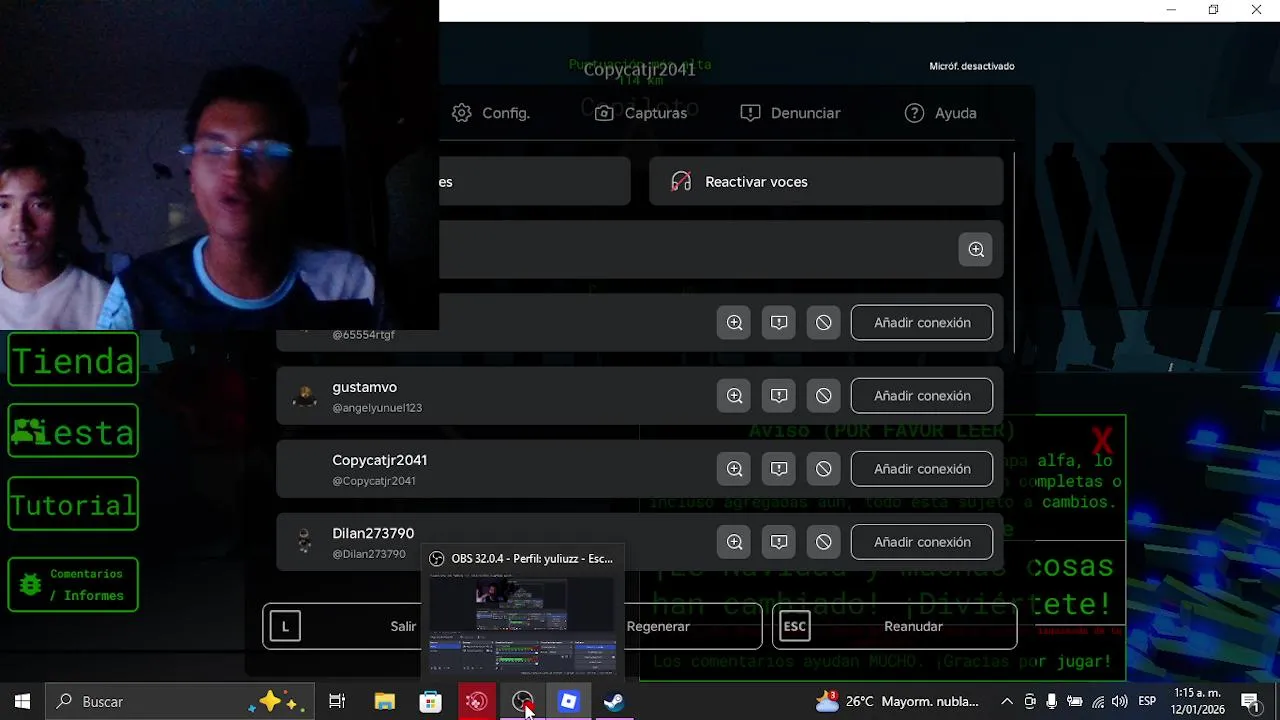This screenshot has width=1280, height=720.
Task: Switch ESP input language
Action: point(1148,702)
